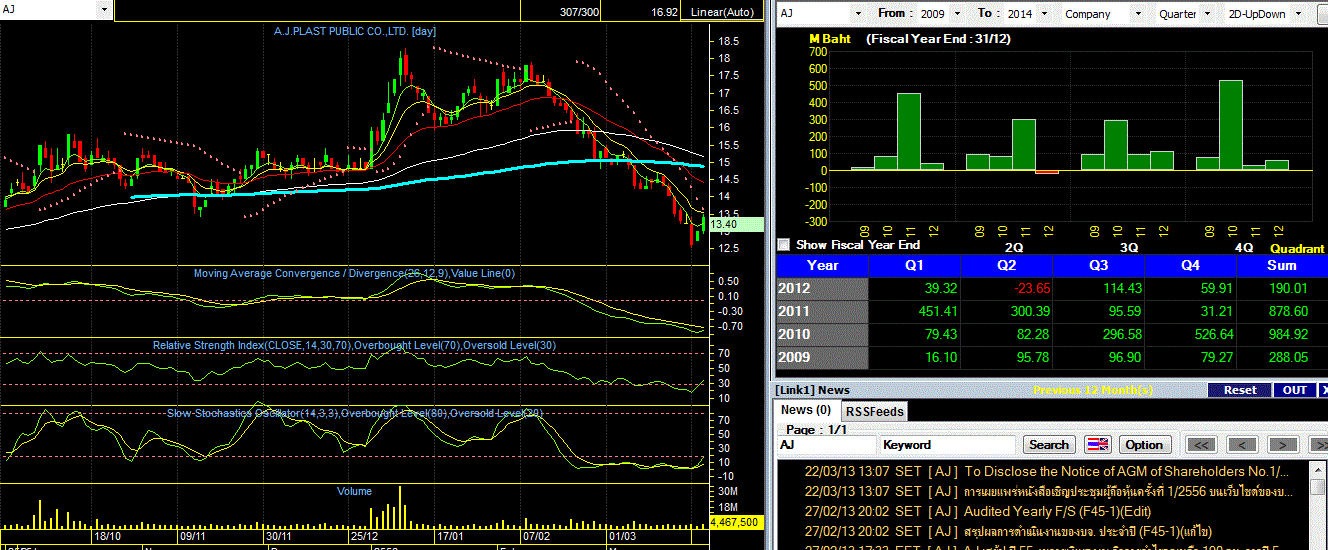
Task: Open the chart symbol dropdown showing AJ
Action: click(105, 9)
